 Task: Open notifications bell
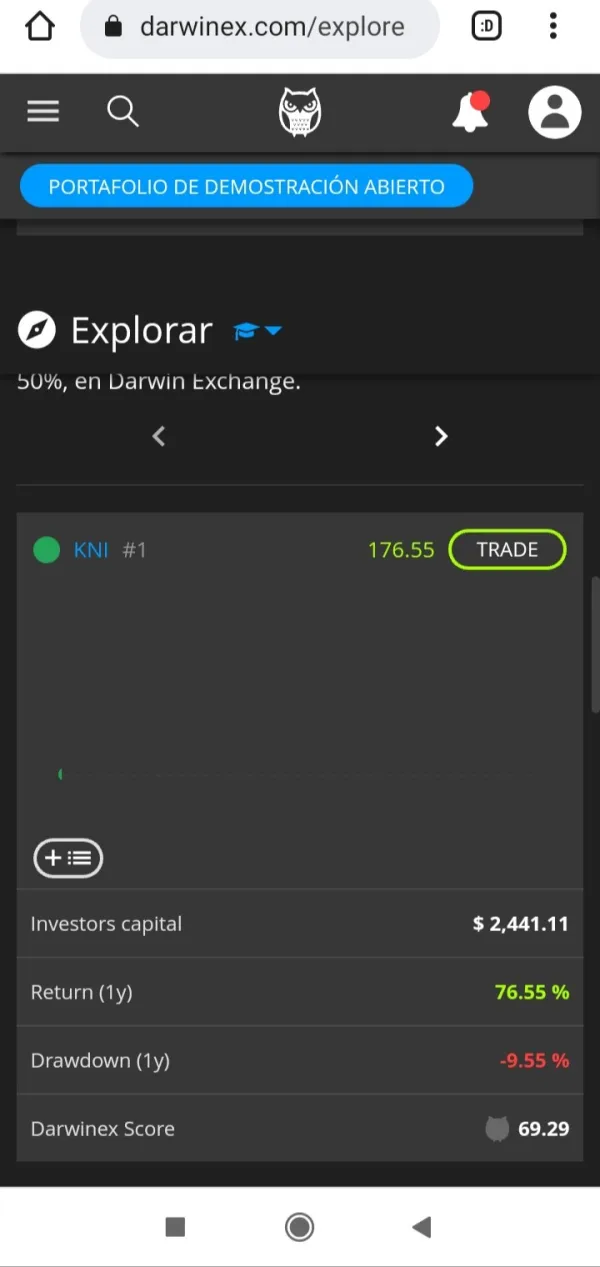470,112
